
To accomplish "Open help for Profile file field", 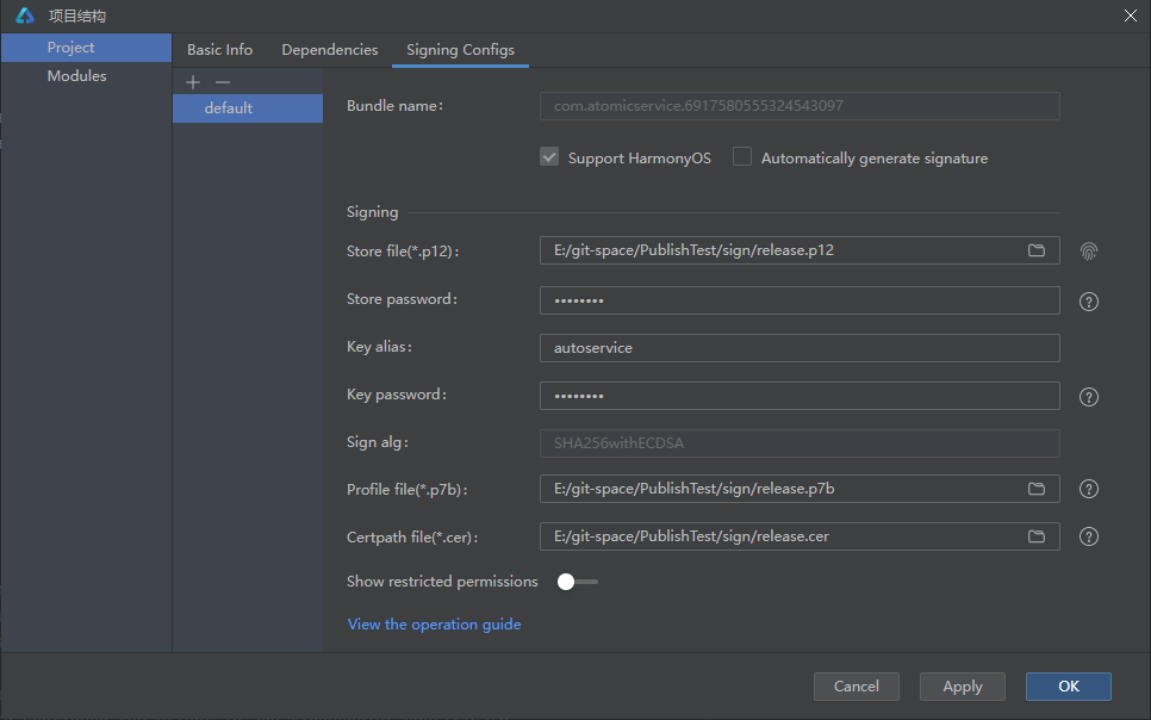I will pyautogui.click(x=1089, y=489).
